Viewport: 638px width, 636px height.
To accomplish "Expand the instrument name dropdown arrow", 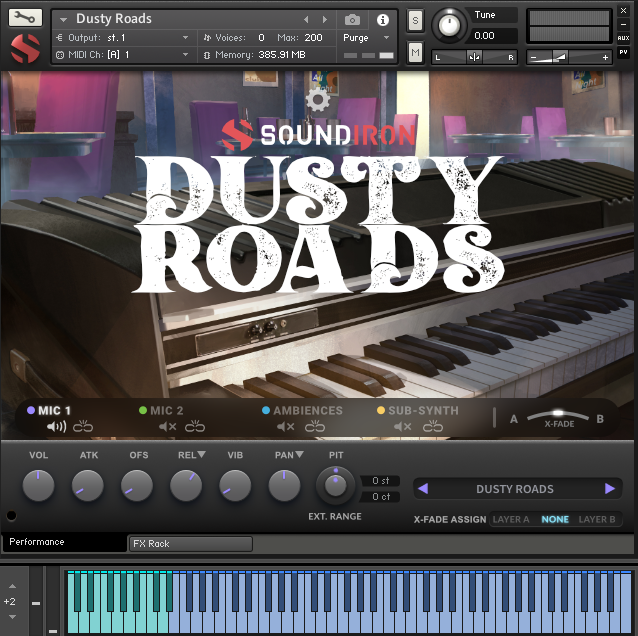I will 63,20.
